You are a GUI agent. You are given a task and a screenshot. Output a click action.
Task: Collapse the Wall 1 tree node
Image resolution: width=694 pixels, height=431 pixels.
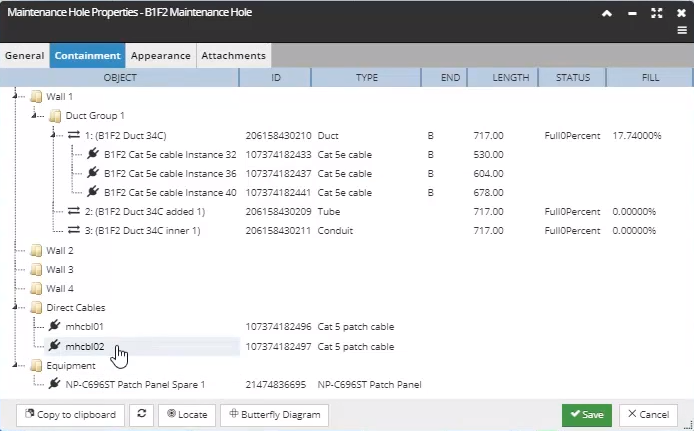(x=15, y=96)
